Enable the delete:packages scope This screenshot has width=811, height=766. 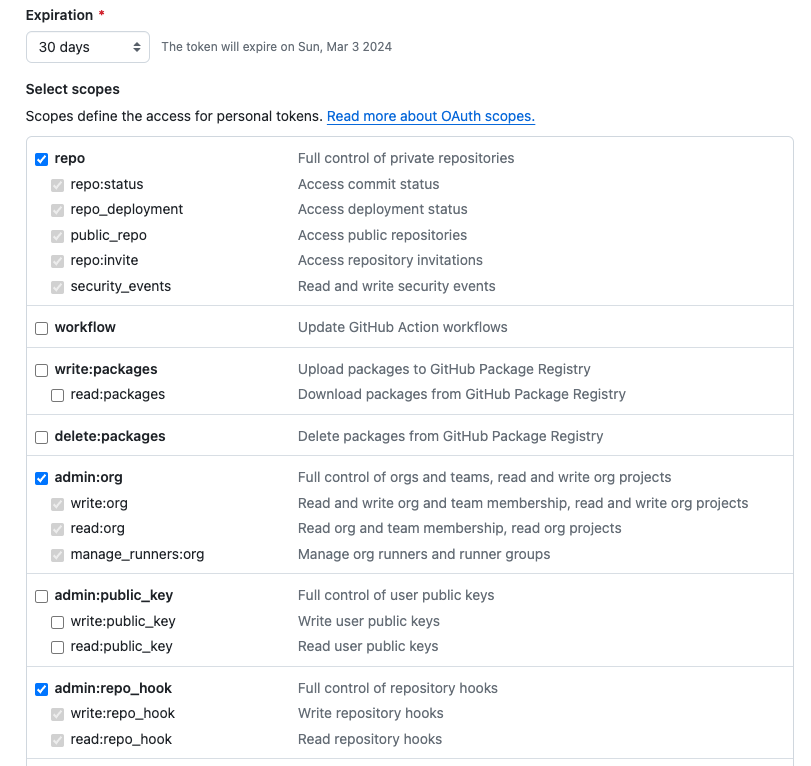tap(42, 437)
